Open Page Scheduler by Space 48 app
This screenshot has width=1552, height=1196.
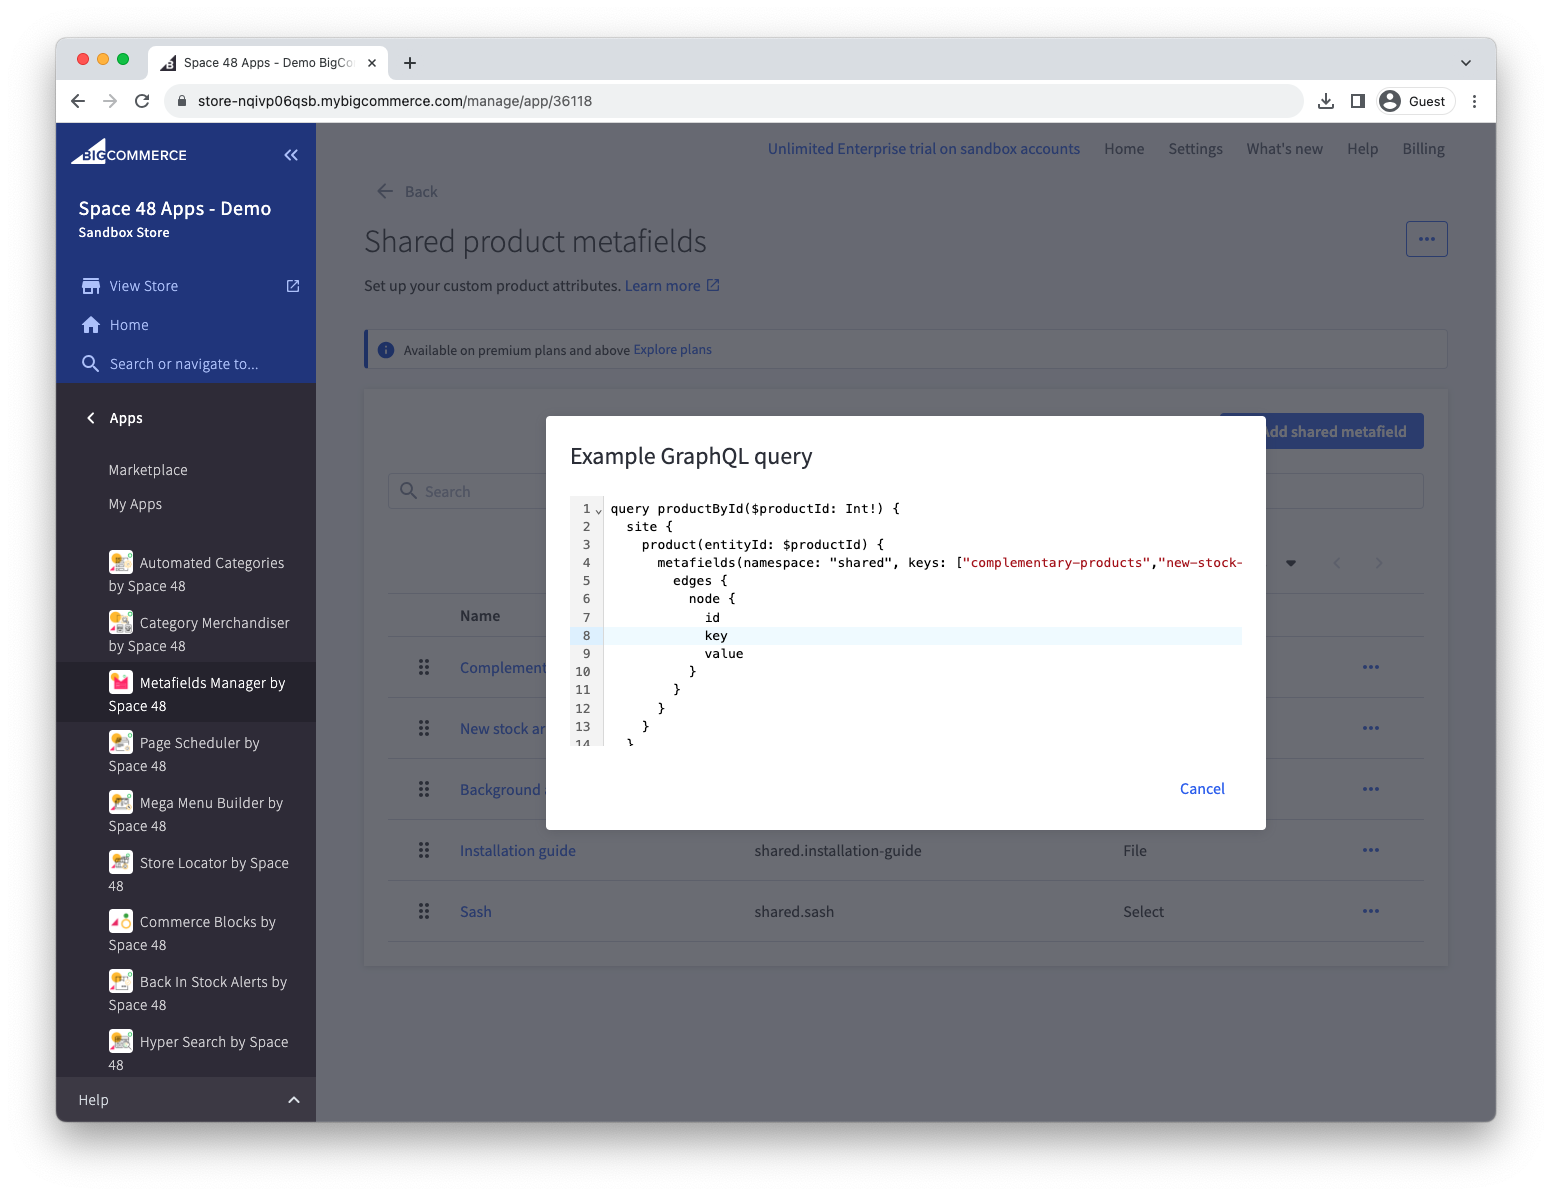coord(186,754)
